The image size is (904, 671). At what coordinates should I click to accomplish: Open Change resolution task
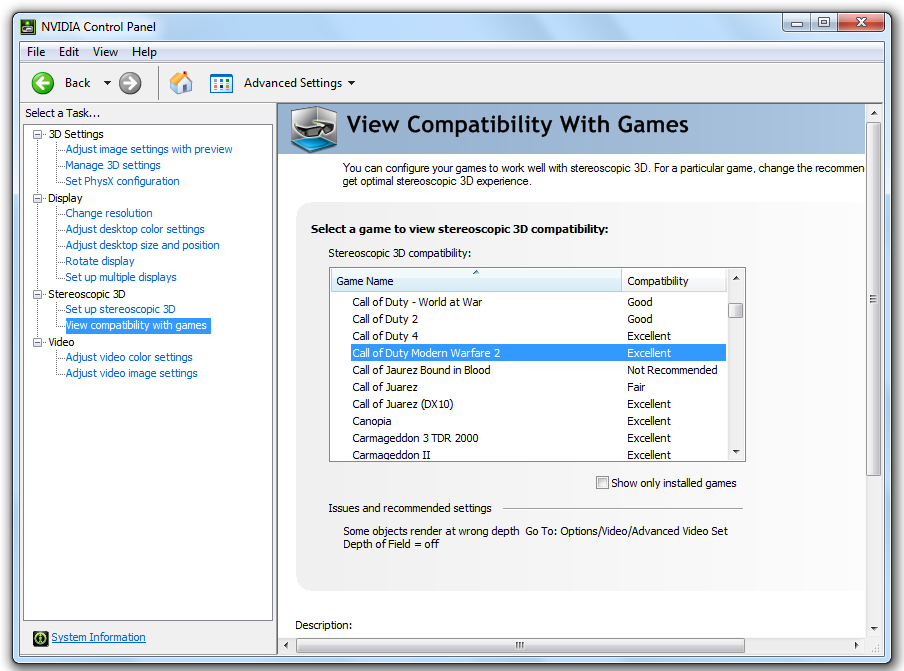click(109, 213)
